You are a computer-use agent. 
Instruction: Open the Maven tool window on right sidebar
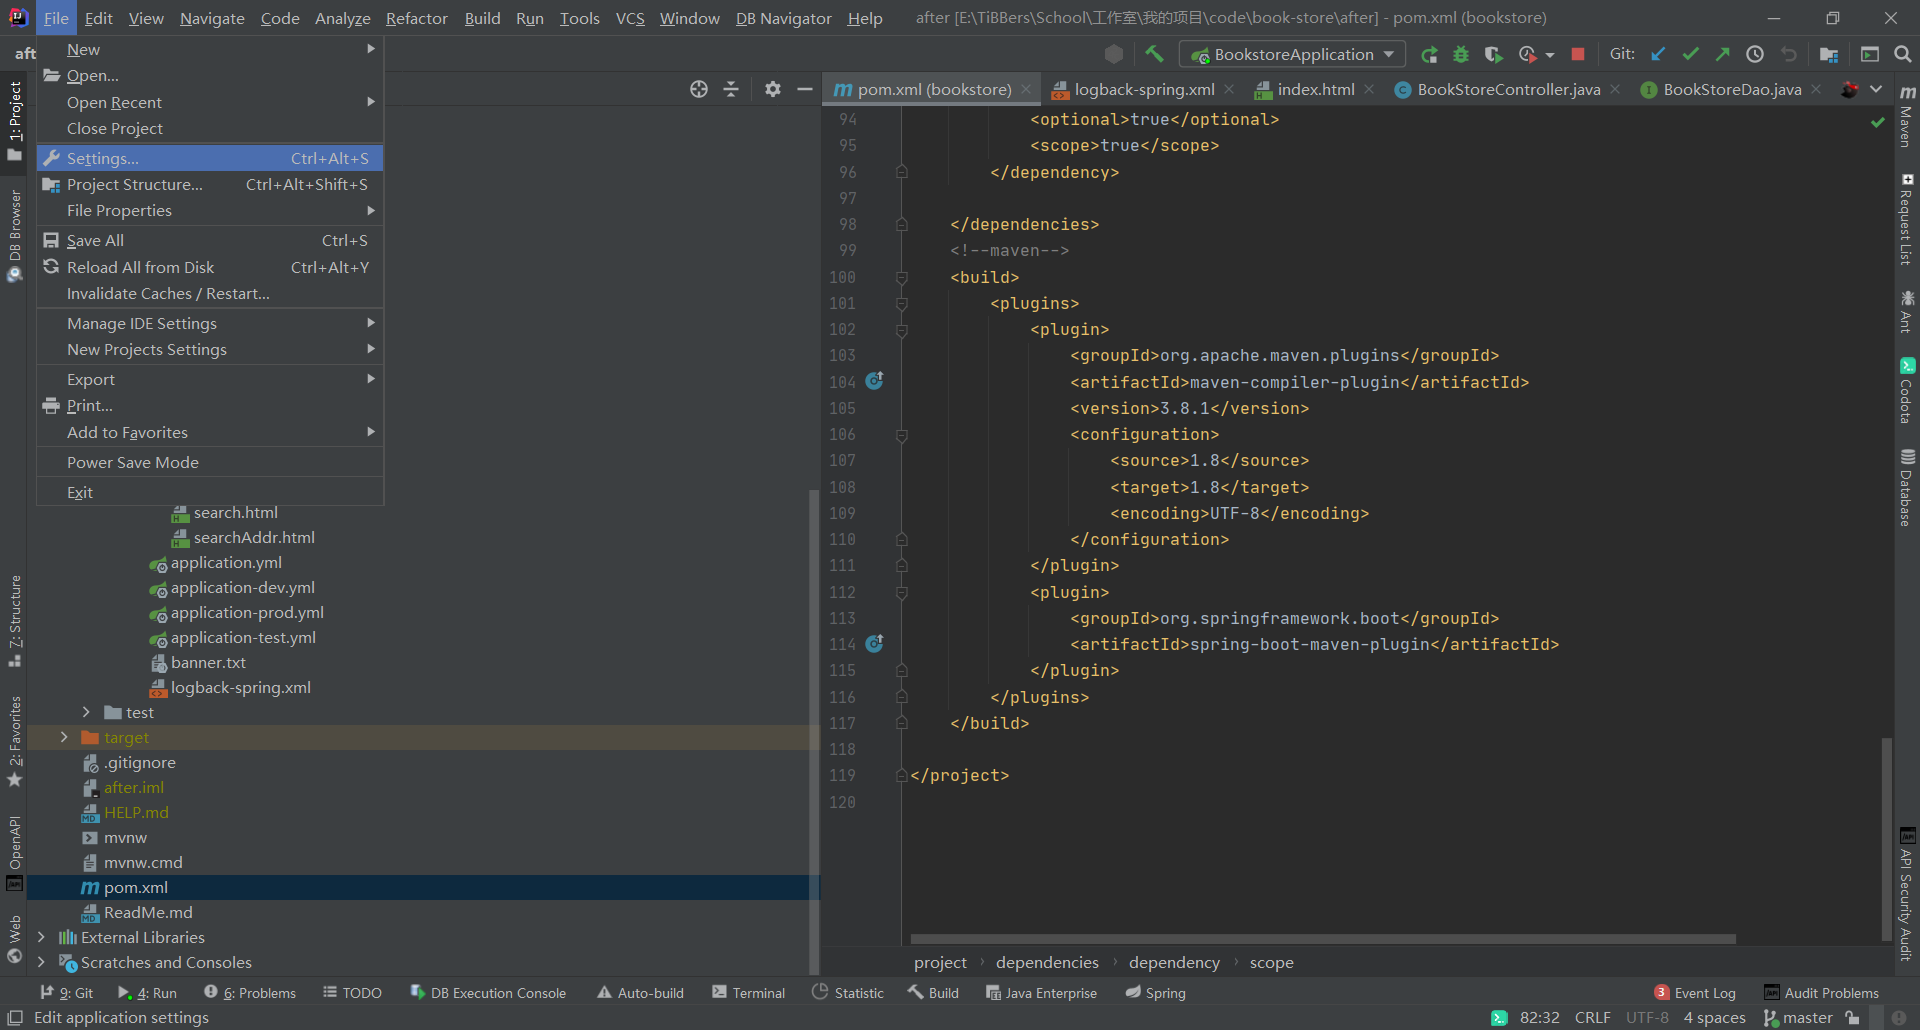[x=1908, y=110]
